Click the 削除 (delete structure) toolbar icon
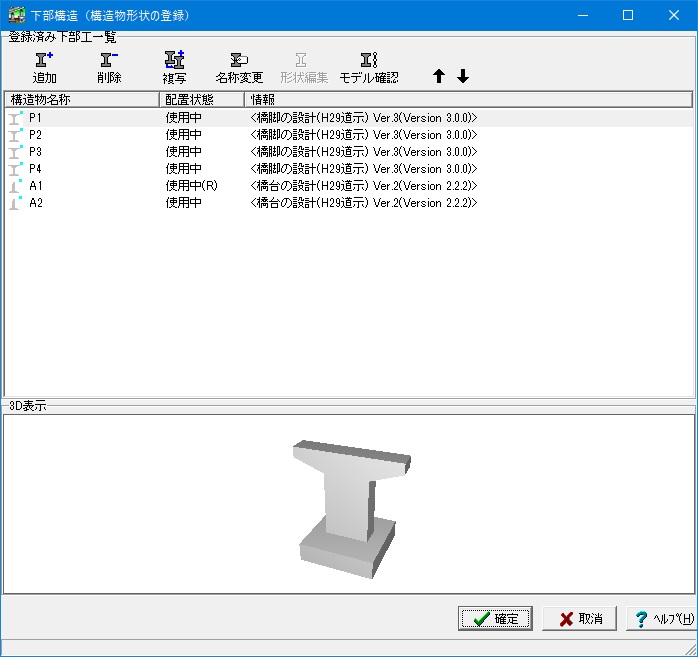The height and width of the screenshot is (657, 698). pyautogui.click(x=109, y=68)
